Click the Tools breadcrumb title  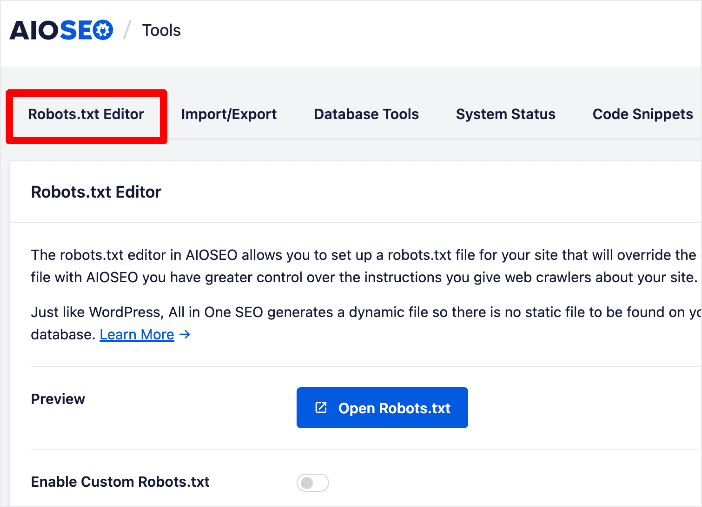[161, 30]
